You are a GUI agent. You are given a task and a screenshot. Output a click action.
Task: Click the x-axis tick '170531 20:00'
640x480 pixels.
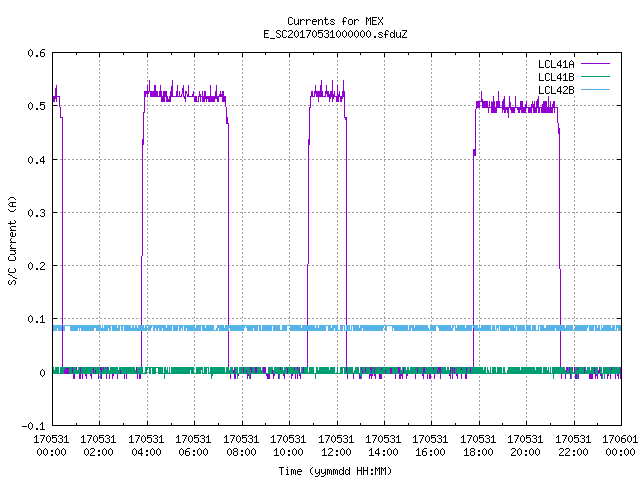coord(525,446)
